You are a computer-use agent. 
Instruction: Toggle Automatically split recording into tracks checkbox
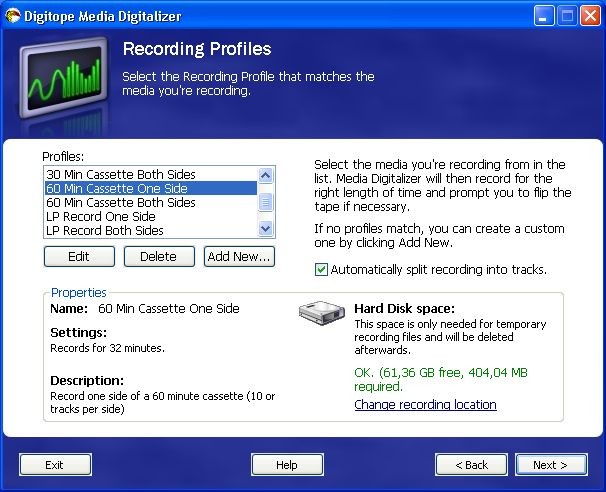click(321, 269)
